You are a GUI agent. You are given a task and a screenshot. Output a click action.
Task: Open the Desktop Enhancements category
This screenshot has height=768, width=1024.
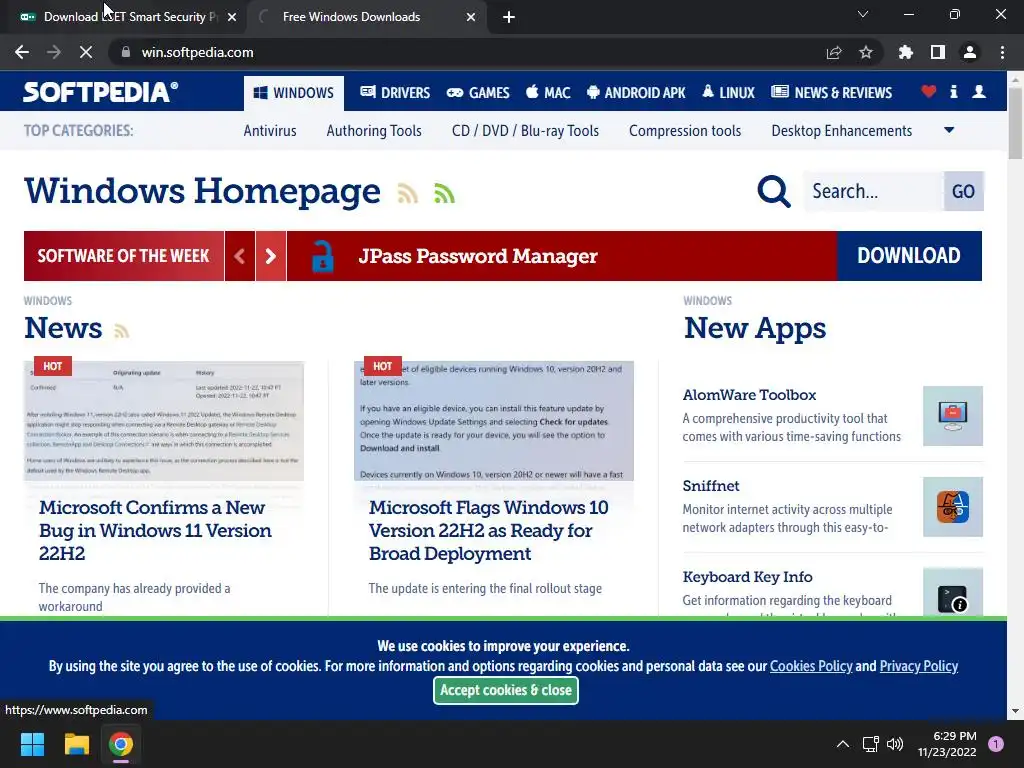pyautogui.click(x=842, y=131)
